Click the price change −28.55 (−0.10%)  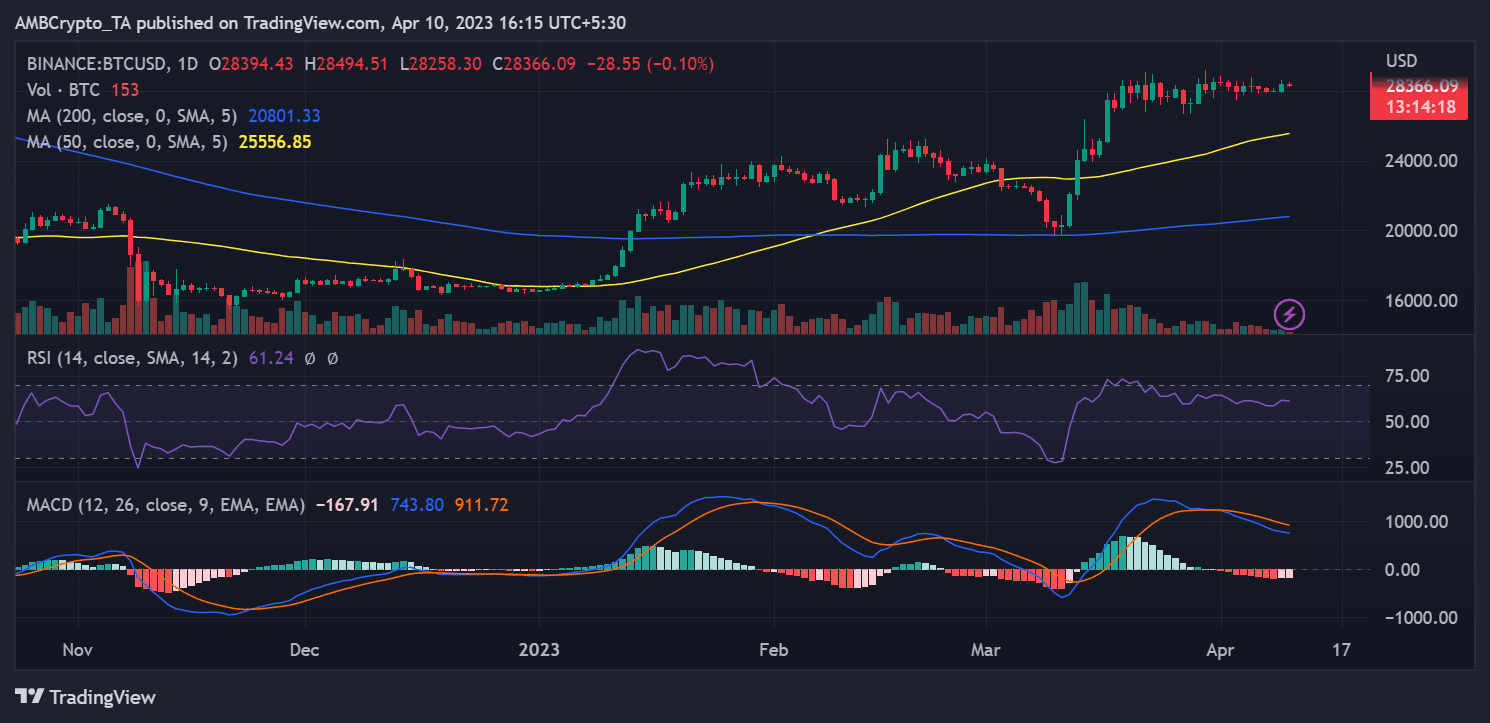pyautogui.click(x=650, y=64)
